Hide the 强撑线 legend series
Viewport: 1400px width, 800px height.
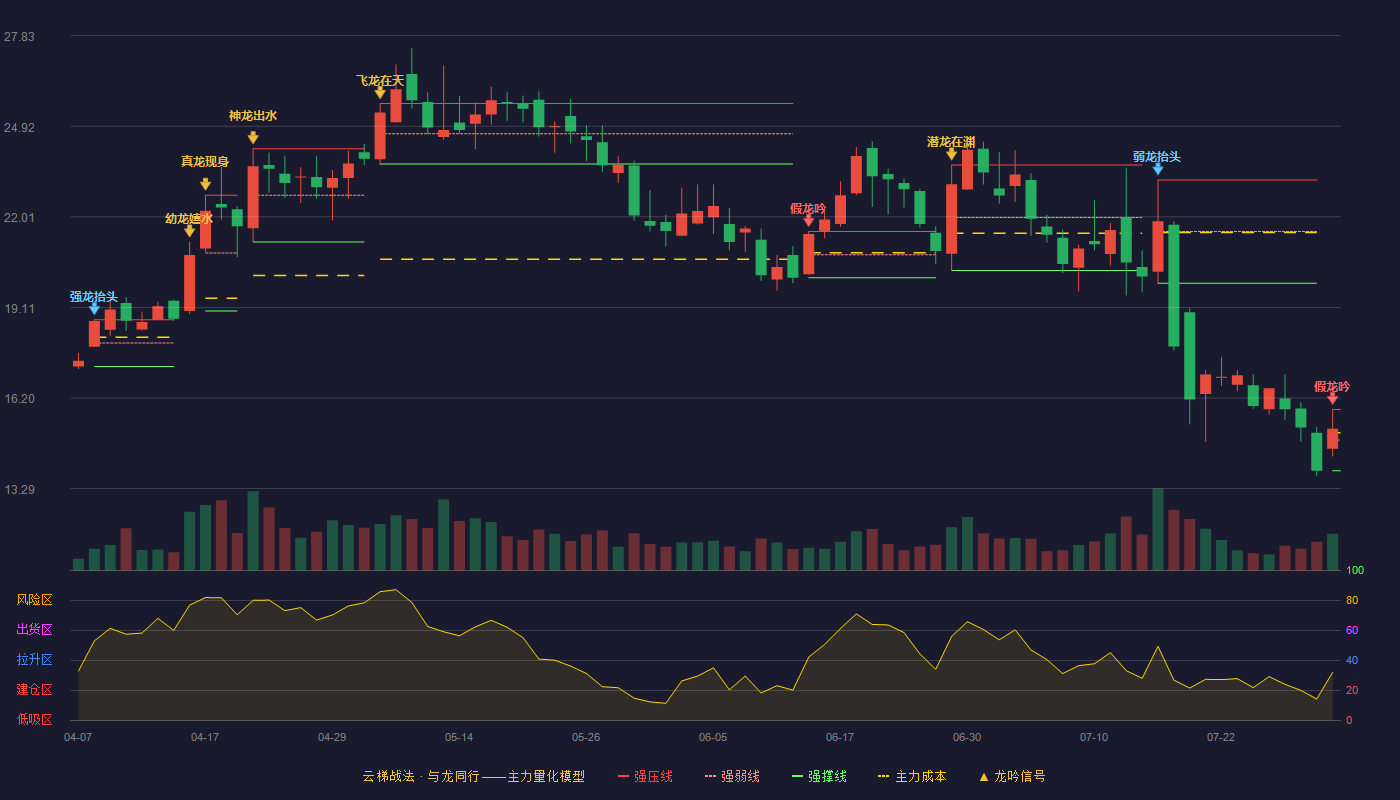(819, 776)
